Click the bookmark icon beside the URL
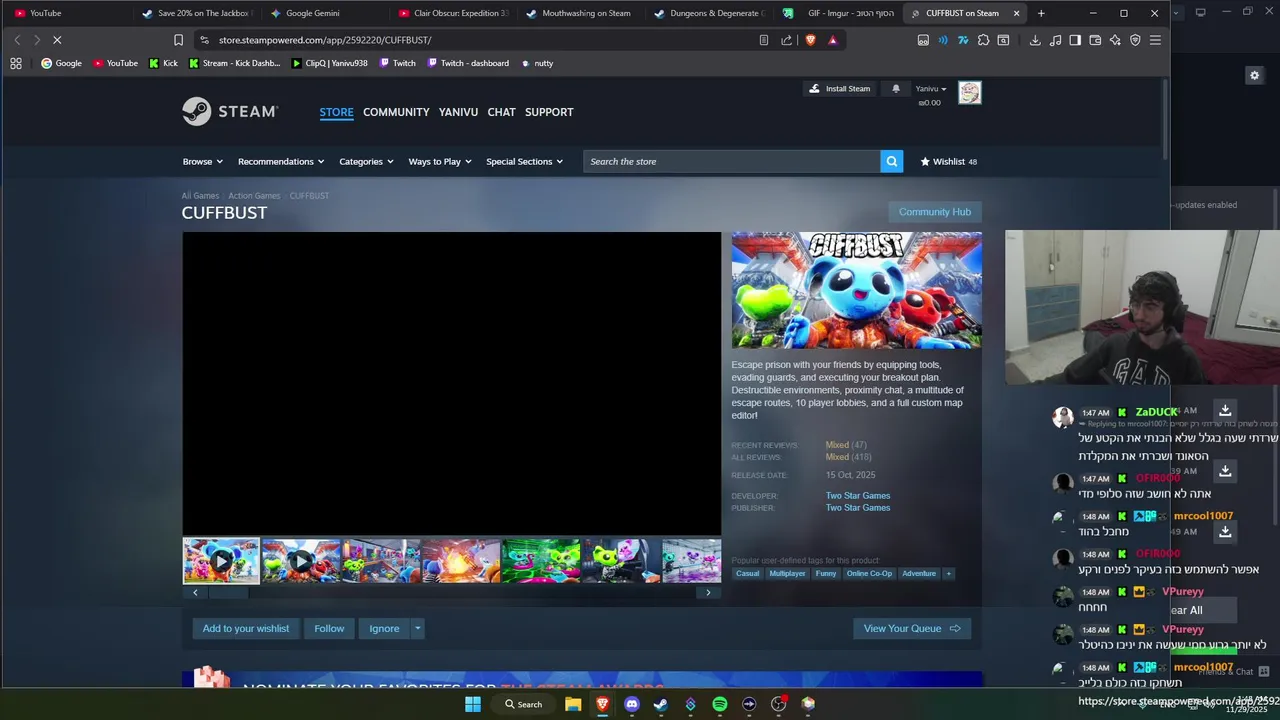The width and height of the screenshot is (1280, 720). pos(178,40)
